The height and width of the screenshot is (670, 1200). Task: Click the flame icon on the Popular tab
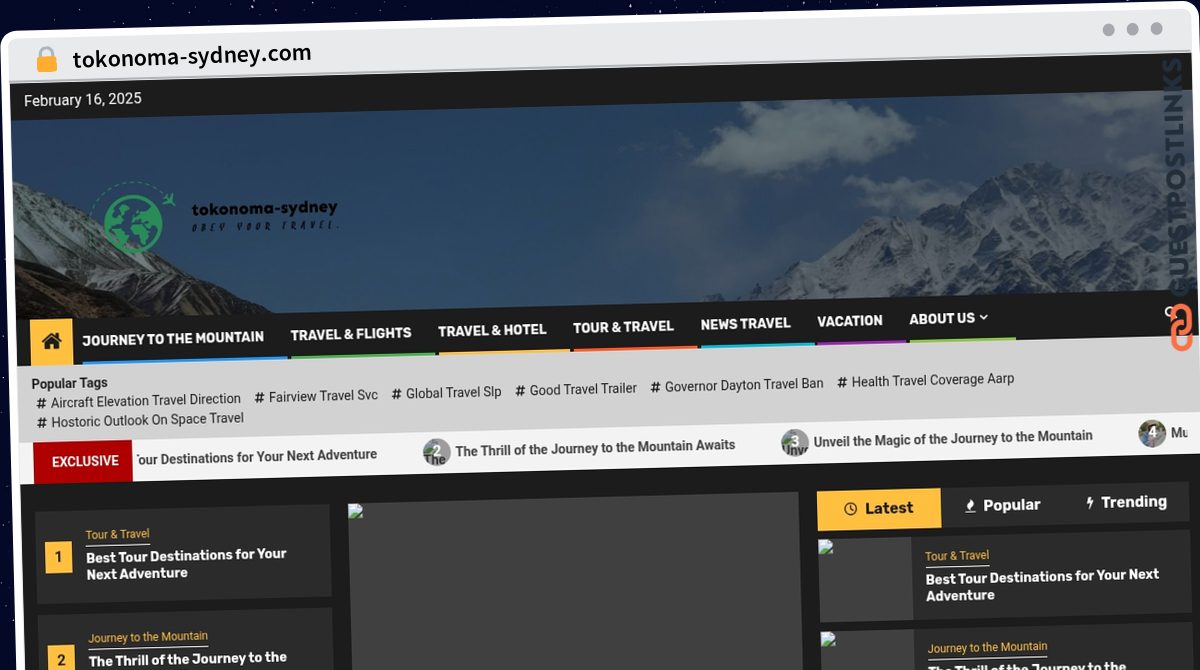(x=970, y=506)
